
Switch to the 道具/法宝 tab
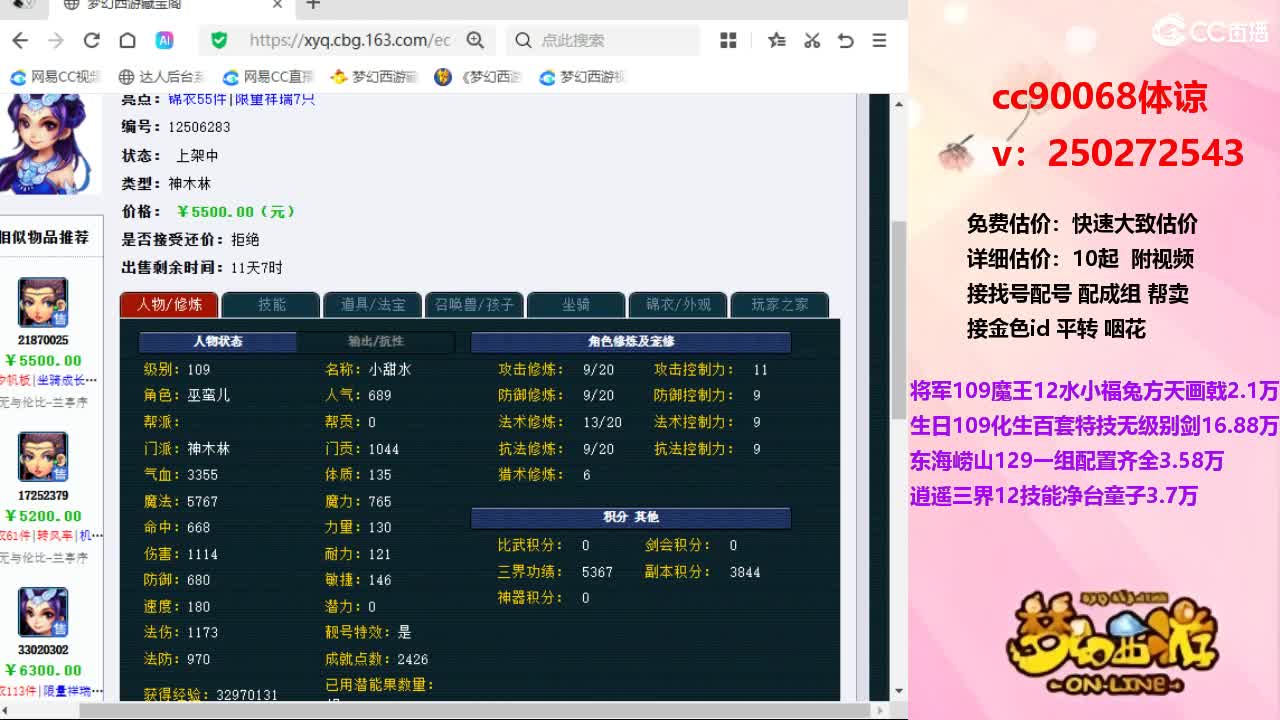(373, 305)
